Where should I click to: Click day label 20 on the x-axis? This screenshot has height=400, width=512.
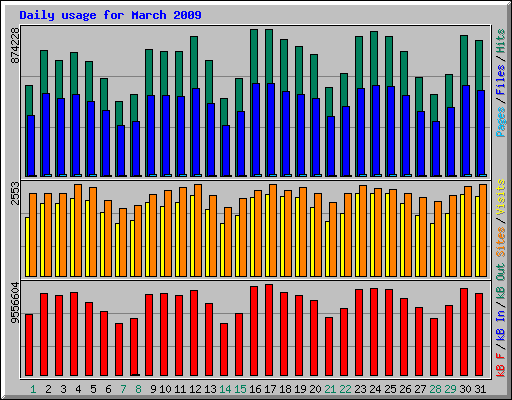[315, 389]
